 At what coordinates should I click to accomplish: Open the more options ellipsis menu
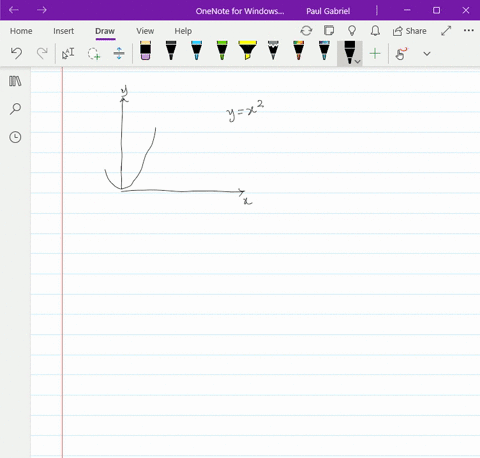[469, 30]
